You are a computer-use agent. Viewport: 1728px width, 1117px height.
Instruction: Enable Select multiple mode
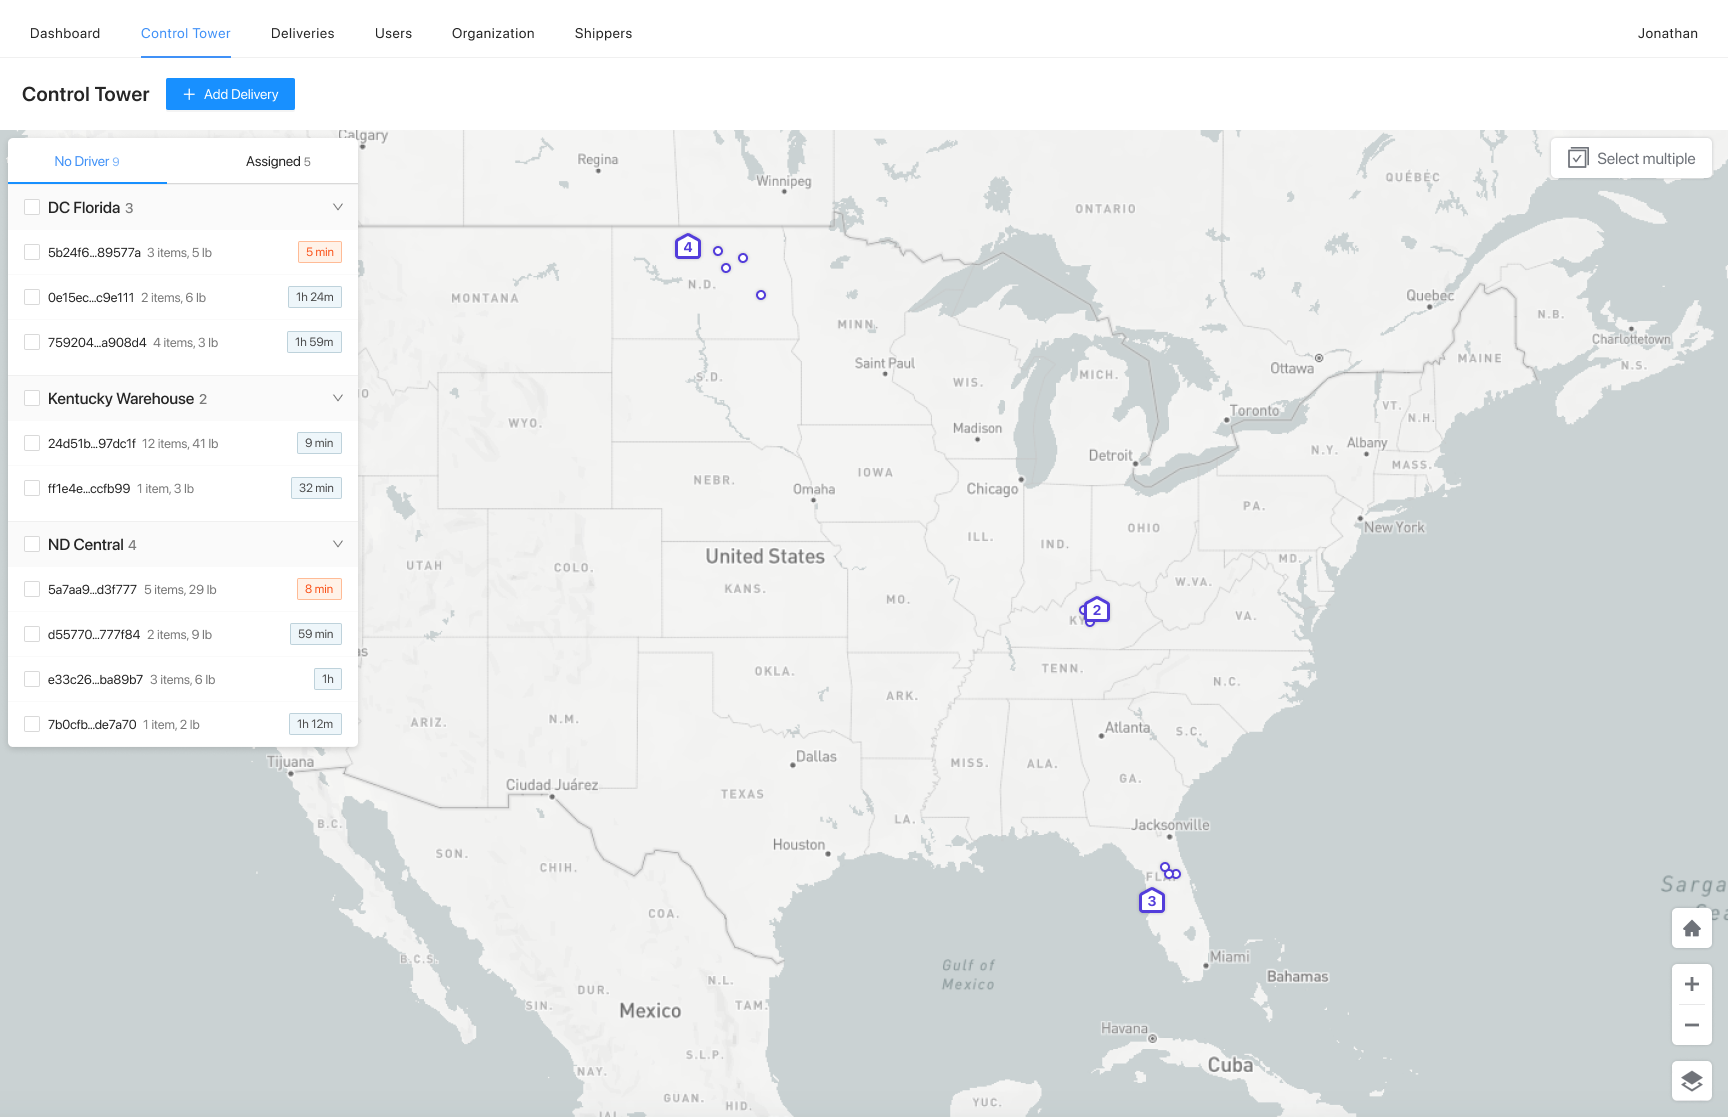1631,158
